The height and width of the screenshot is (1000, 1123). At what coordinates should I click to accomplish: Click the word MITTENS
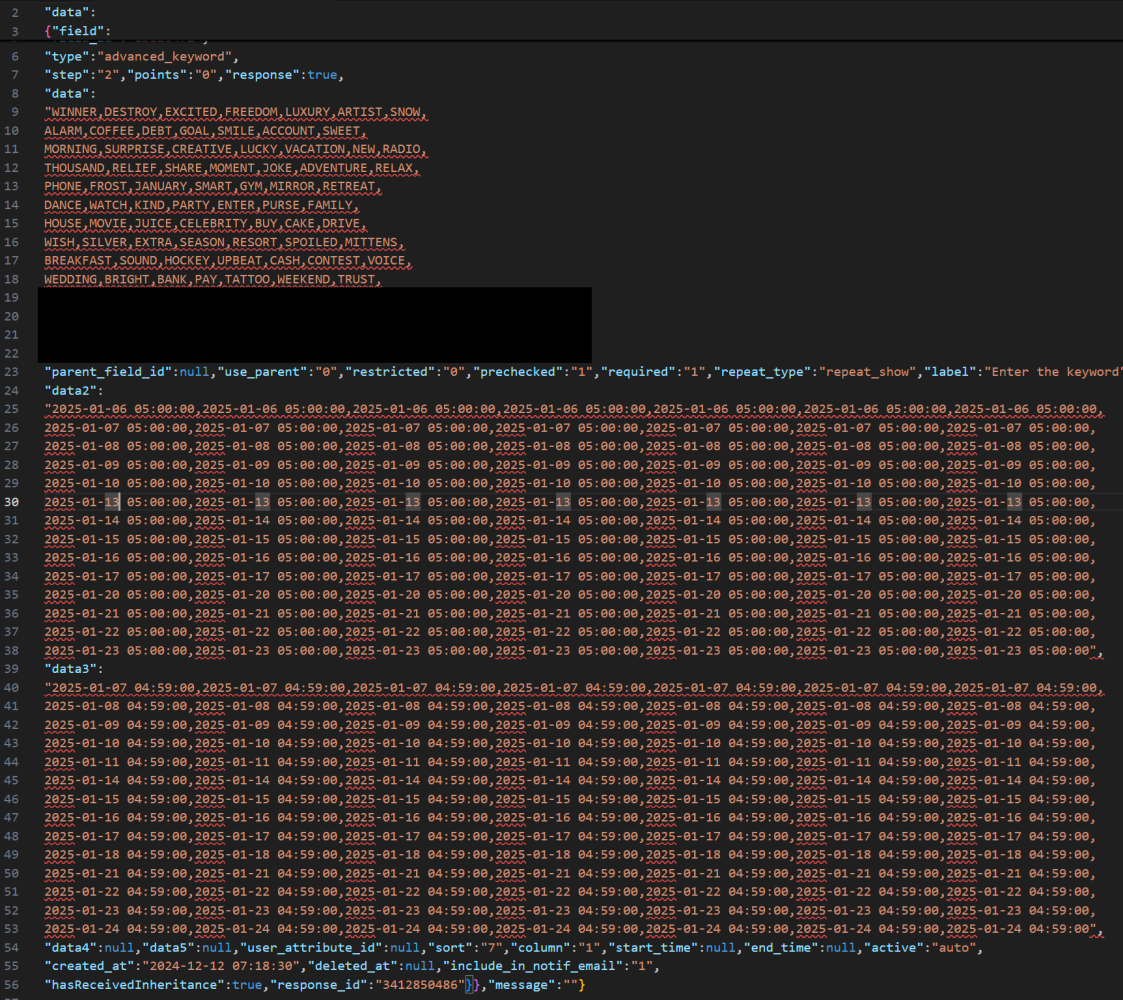point(371,242)
